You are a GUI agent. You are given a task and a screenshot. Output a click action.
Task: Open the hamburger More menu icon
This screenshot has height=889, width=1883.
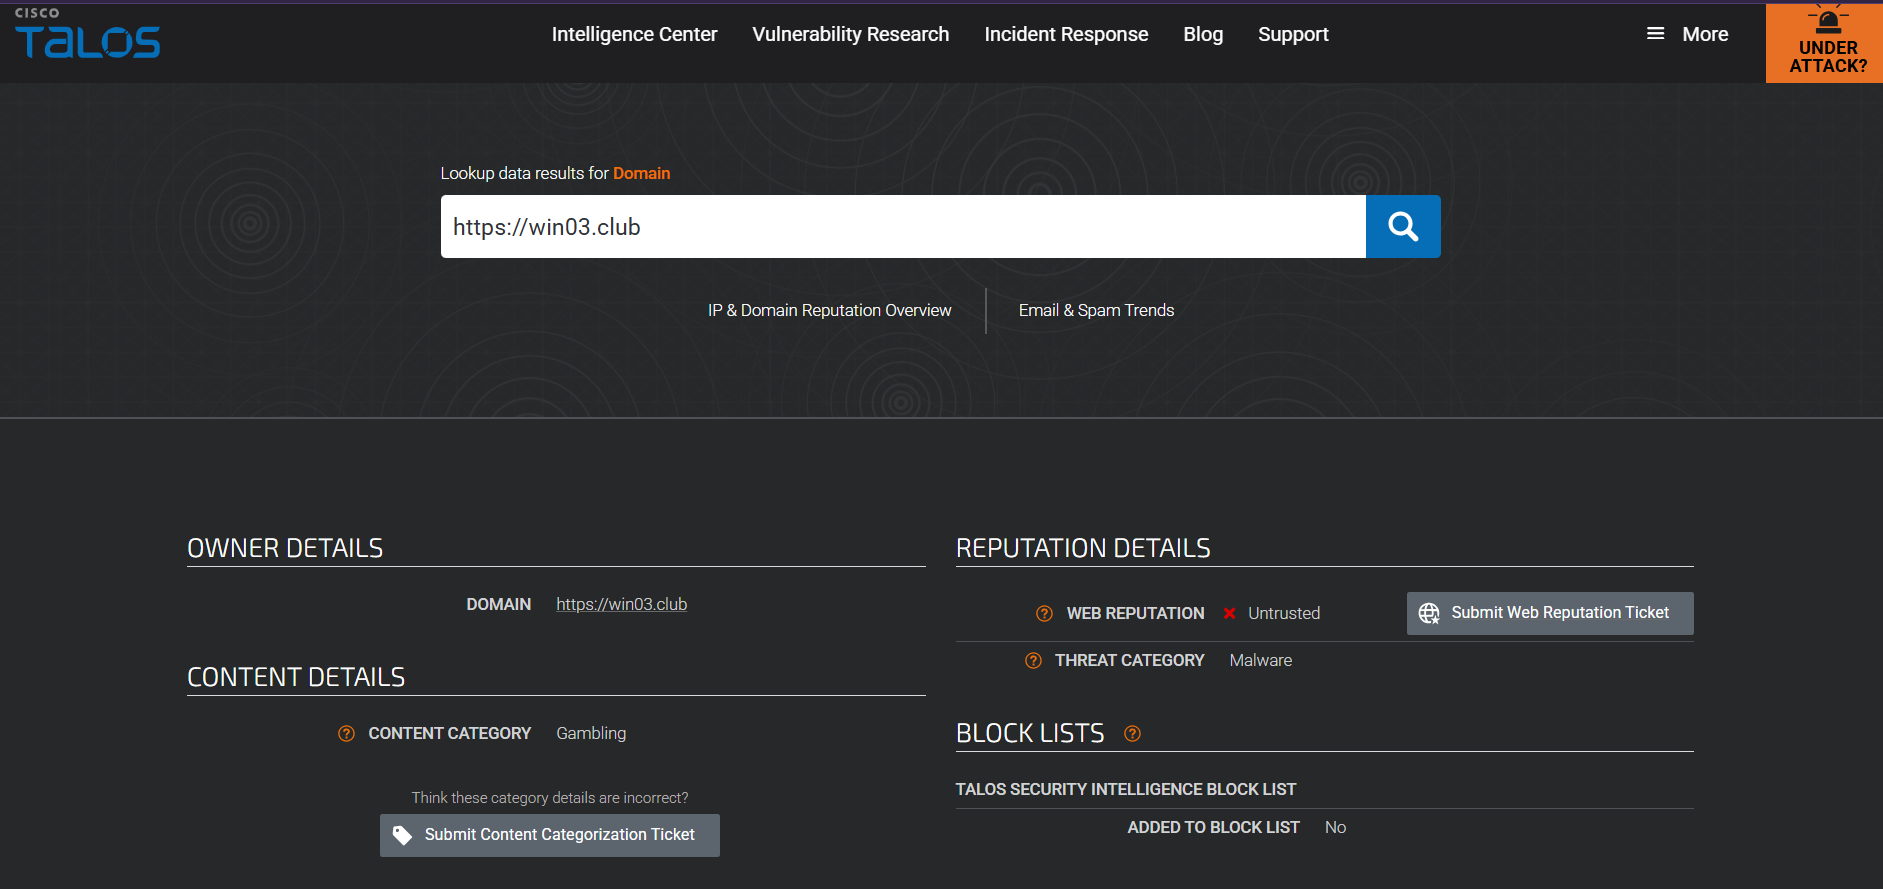pos(1656,34)
